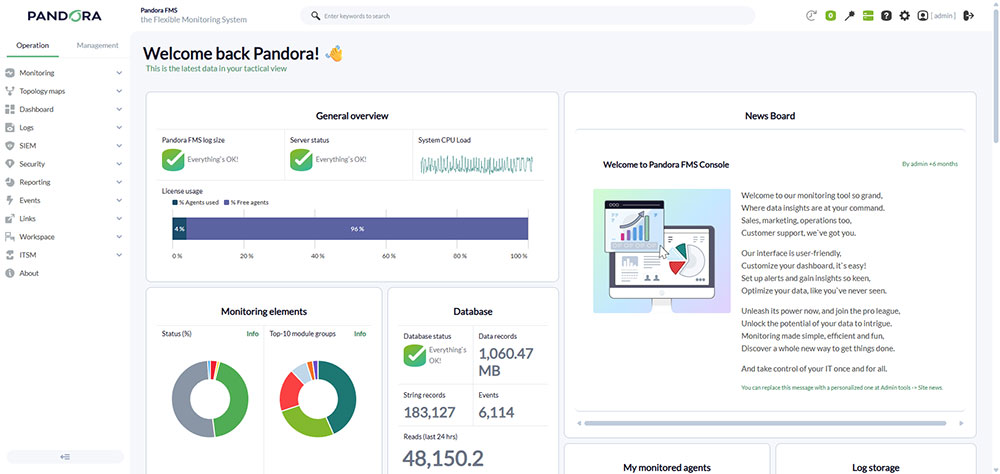Expand the SIEM menu chevron
The image size is (1000, 474).
click(119, 146)
